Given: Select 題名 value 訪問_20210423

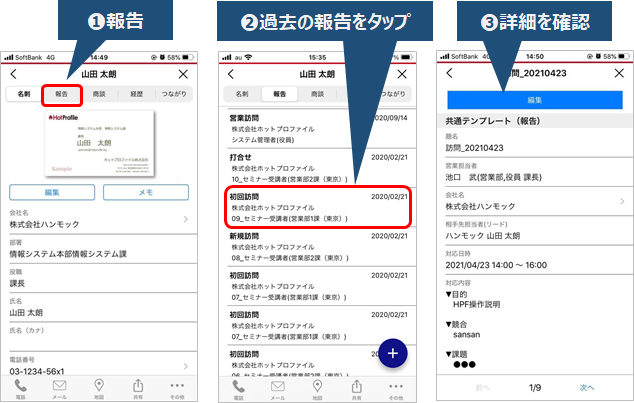Looking at the screenshot, I should coord(474,148).
